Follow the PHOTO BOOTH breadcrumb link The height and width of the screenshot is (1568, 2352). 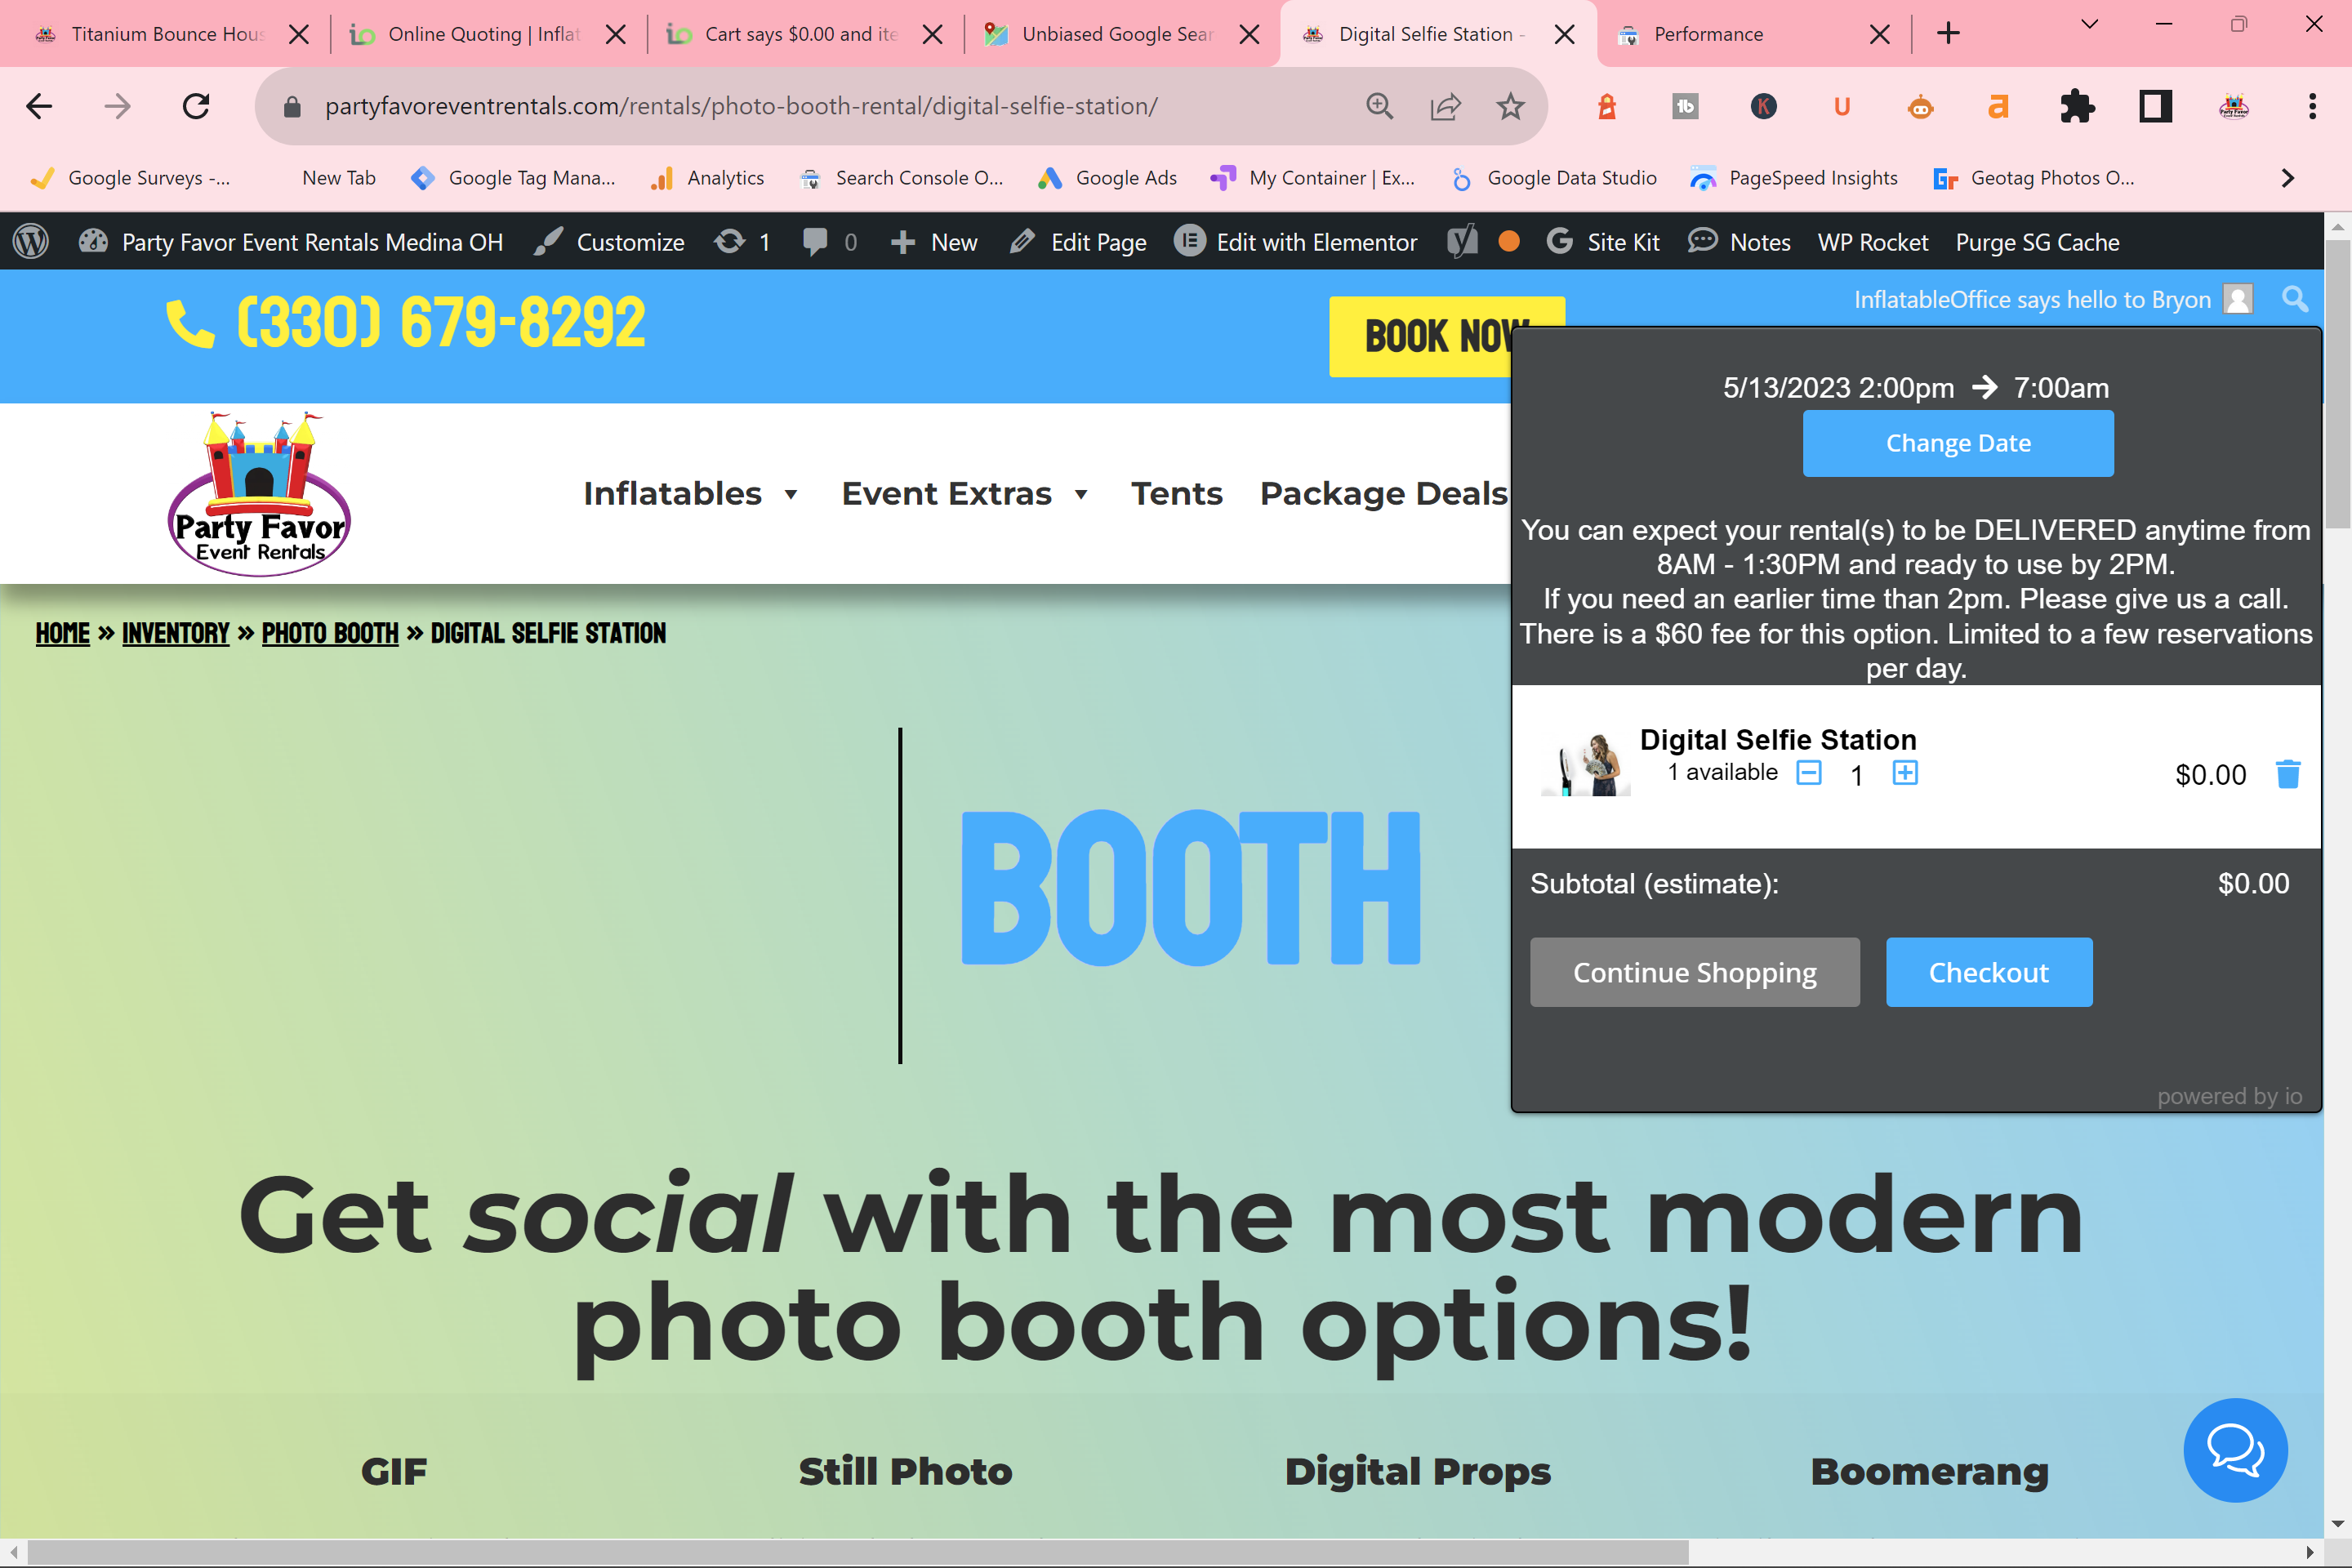click(330, 633)
